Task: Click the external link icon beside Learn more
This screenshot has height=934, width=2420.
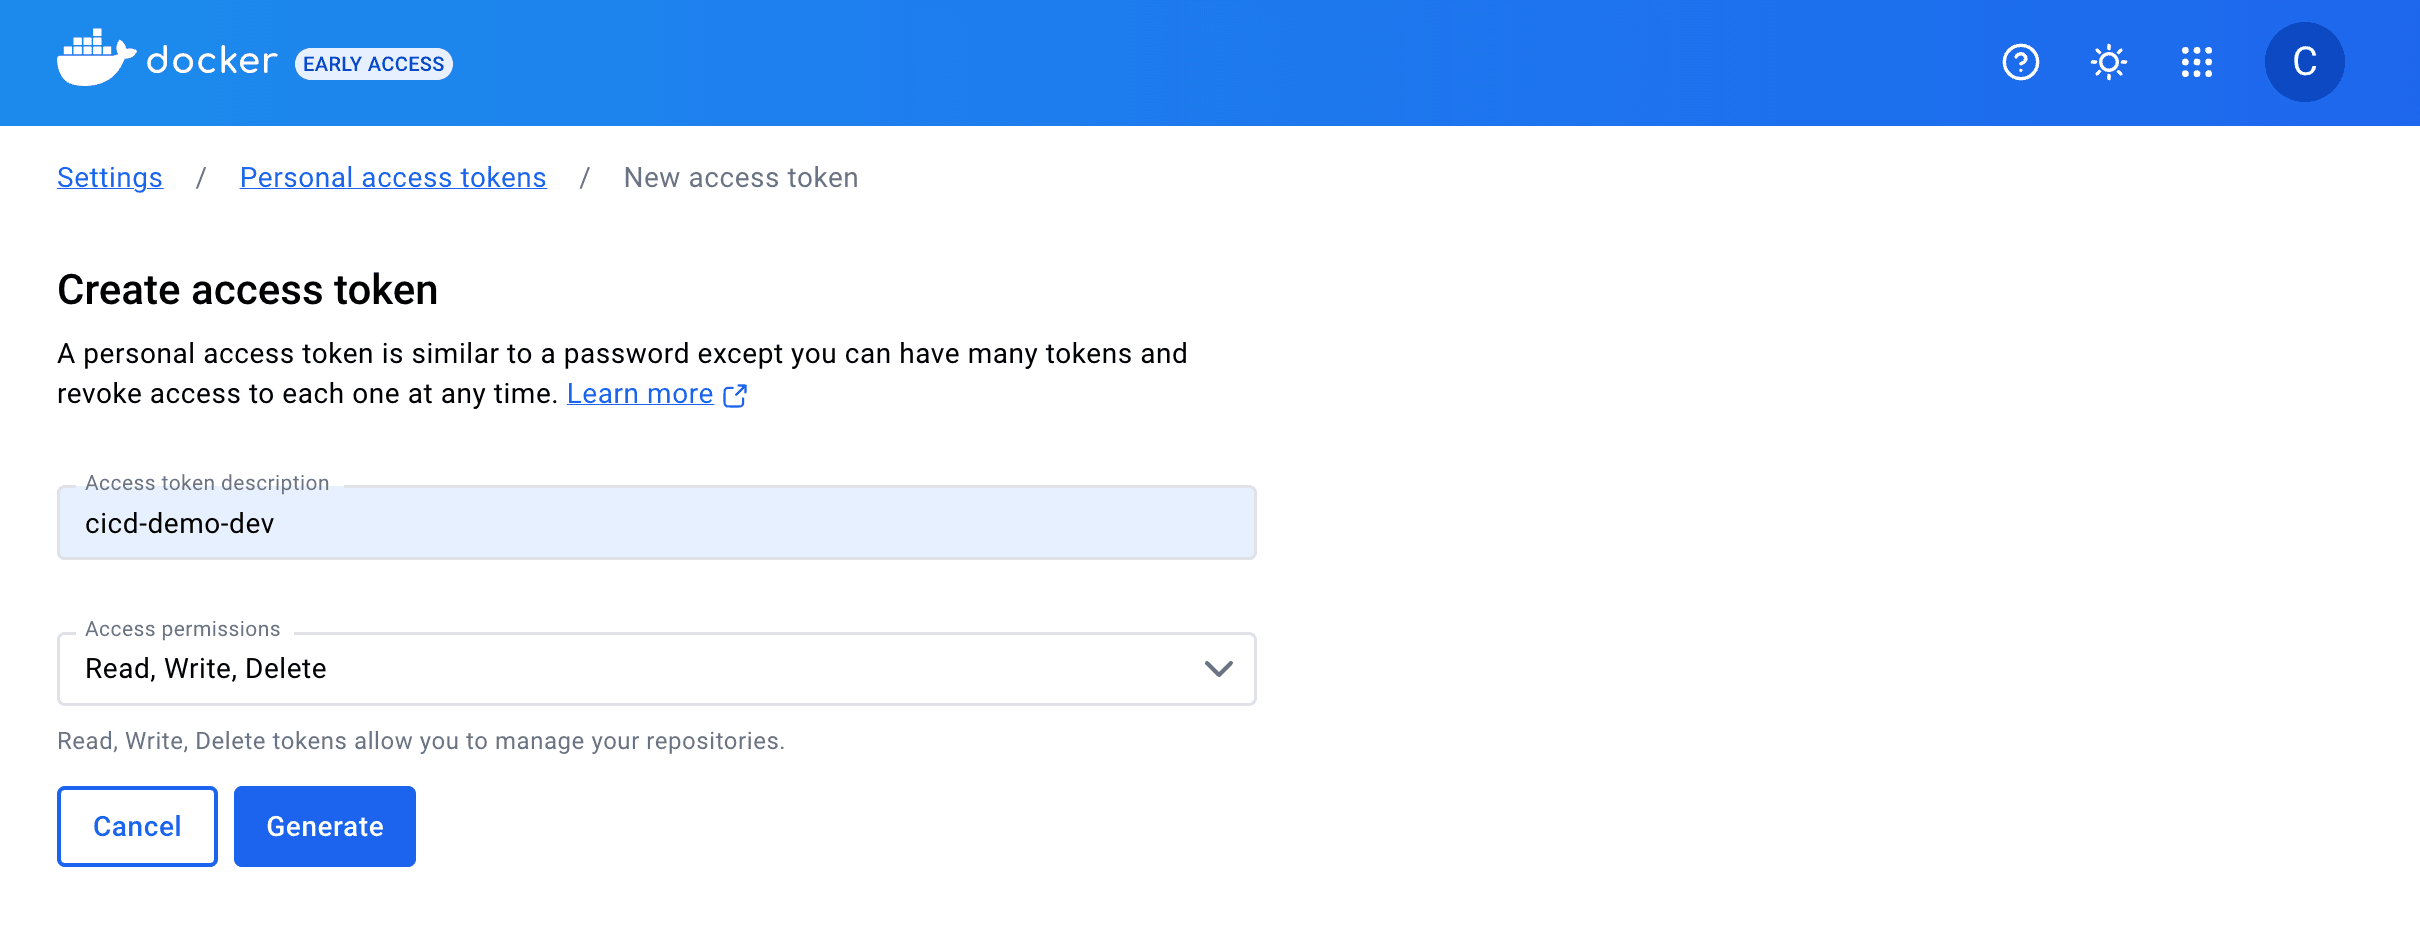Action: pyautogui.click(x=735, y=396)
